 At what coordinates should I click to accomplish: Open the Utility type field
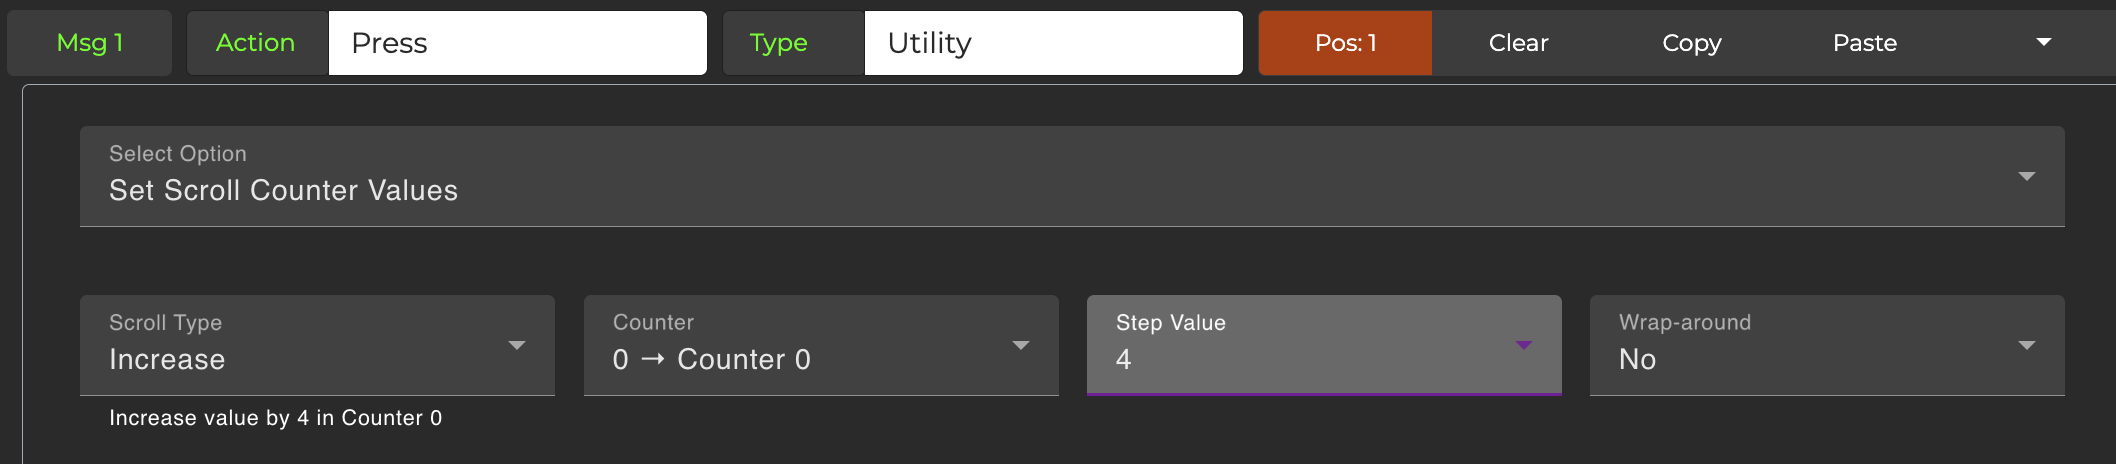click(x=1053, y=43)
